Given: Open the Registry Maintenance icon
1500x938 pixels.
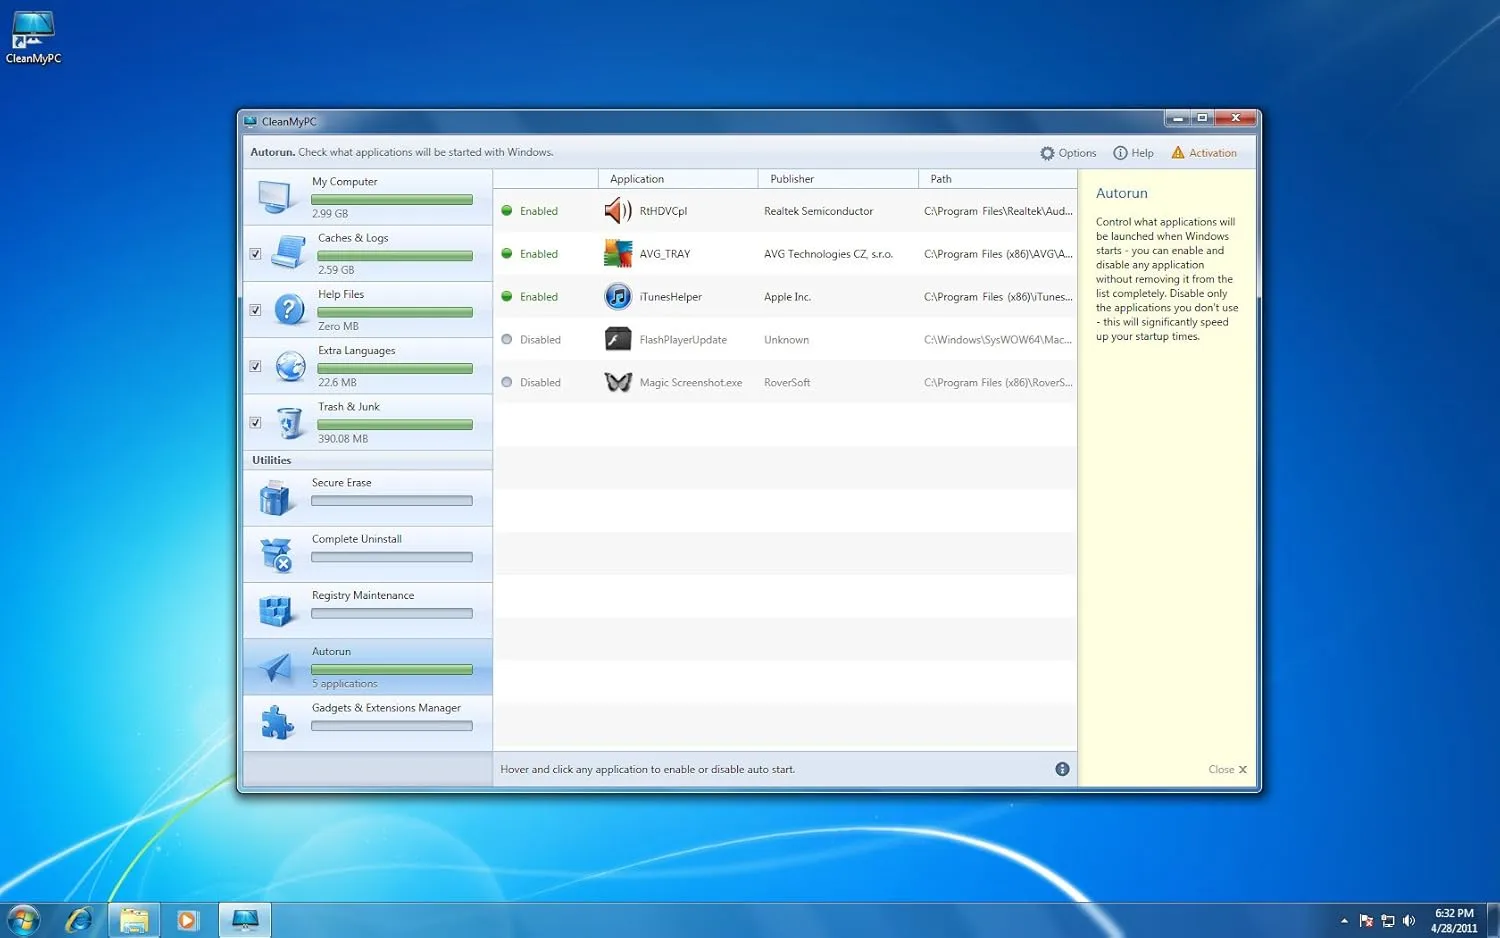Looking at the screenshot, I should 275,605.
